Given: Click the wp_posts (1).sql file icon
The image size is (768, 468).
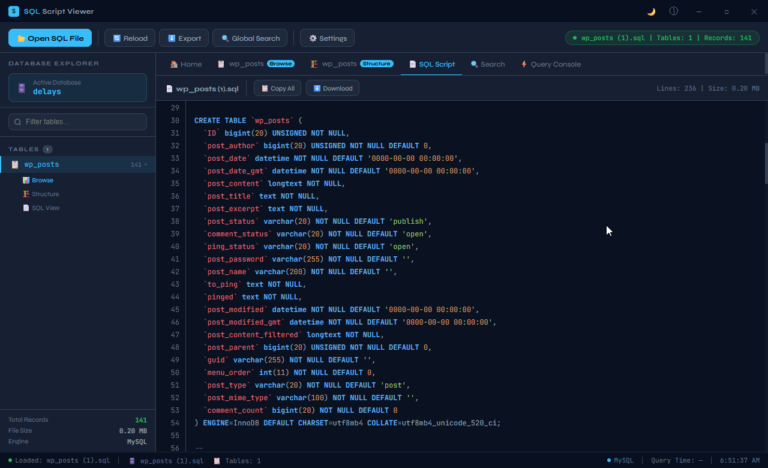Looking at the screenshot, I should [x=169, y=89].
